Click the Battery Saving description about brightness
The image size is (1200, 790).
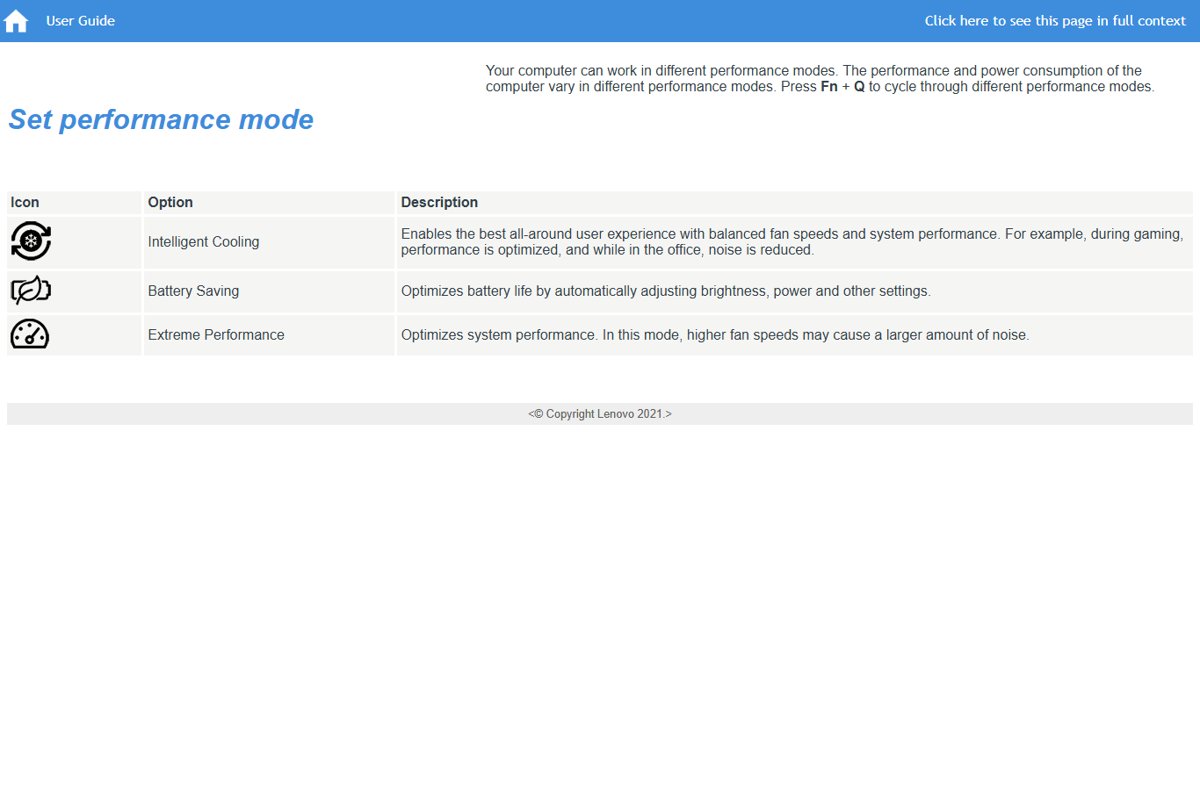[666, 291]
